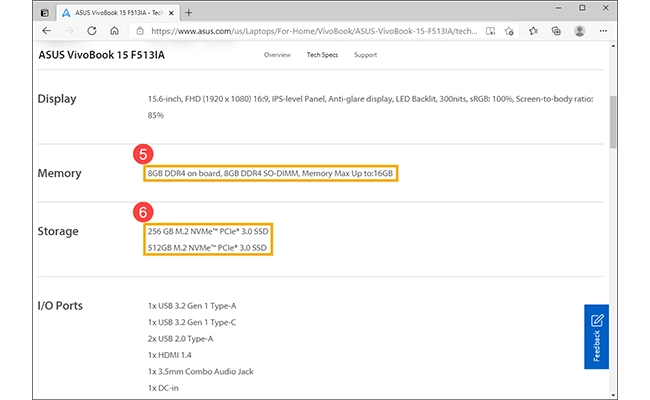Viewport: 650px width, 400px height.
Task: Click the Storage section label
Action: 58,231
